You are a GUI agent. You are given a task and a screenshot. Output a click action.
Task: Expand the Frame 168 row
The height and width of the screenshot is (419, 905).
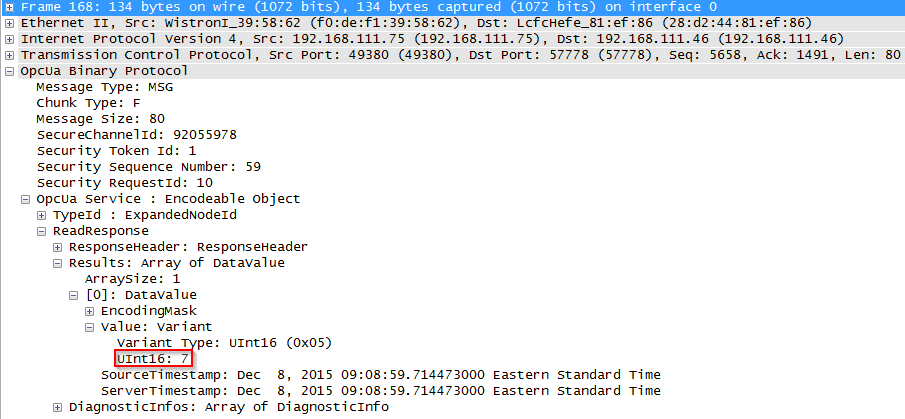[9, 8]
